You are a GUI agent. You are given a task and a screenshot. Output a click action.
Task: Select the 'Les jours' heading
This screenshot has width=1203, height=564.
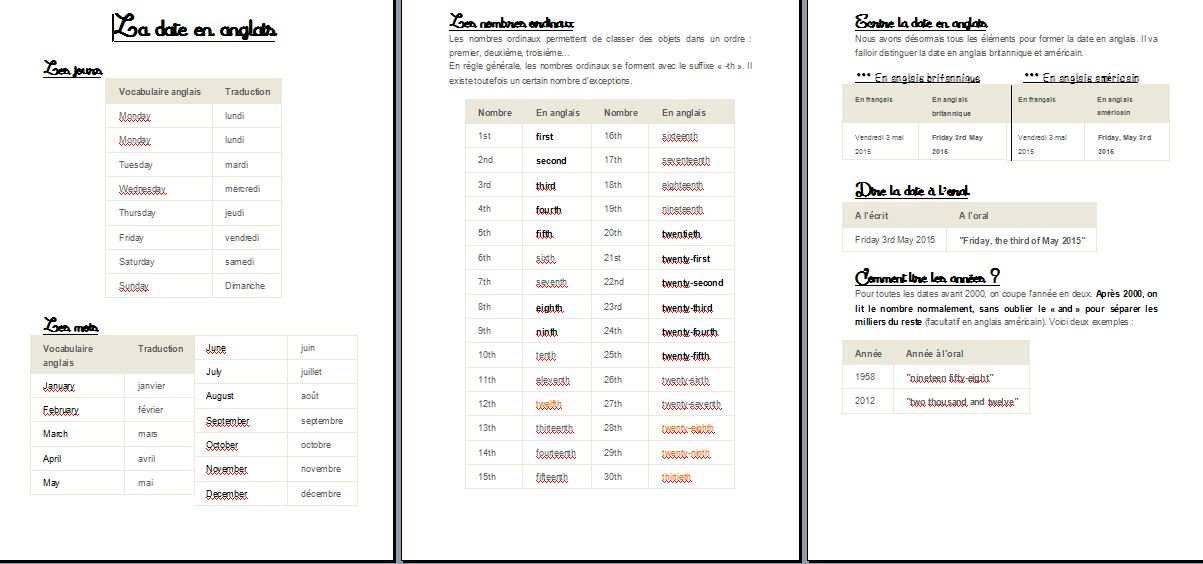(x=72, y=69)
